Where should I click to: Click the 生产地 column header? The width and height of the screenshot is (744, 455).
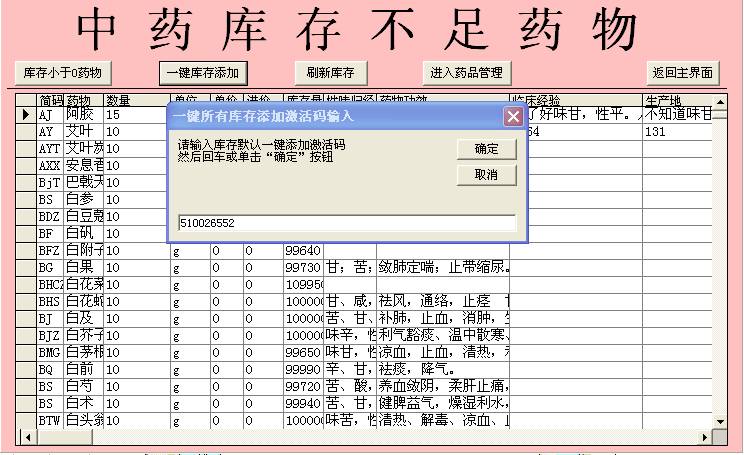coord(677,100)
